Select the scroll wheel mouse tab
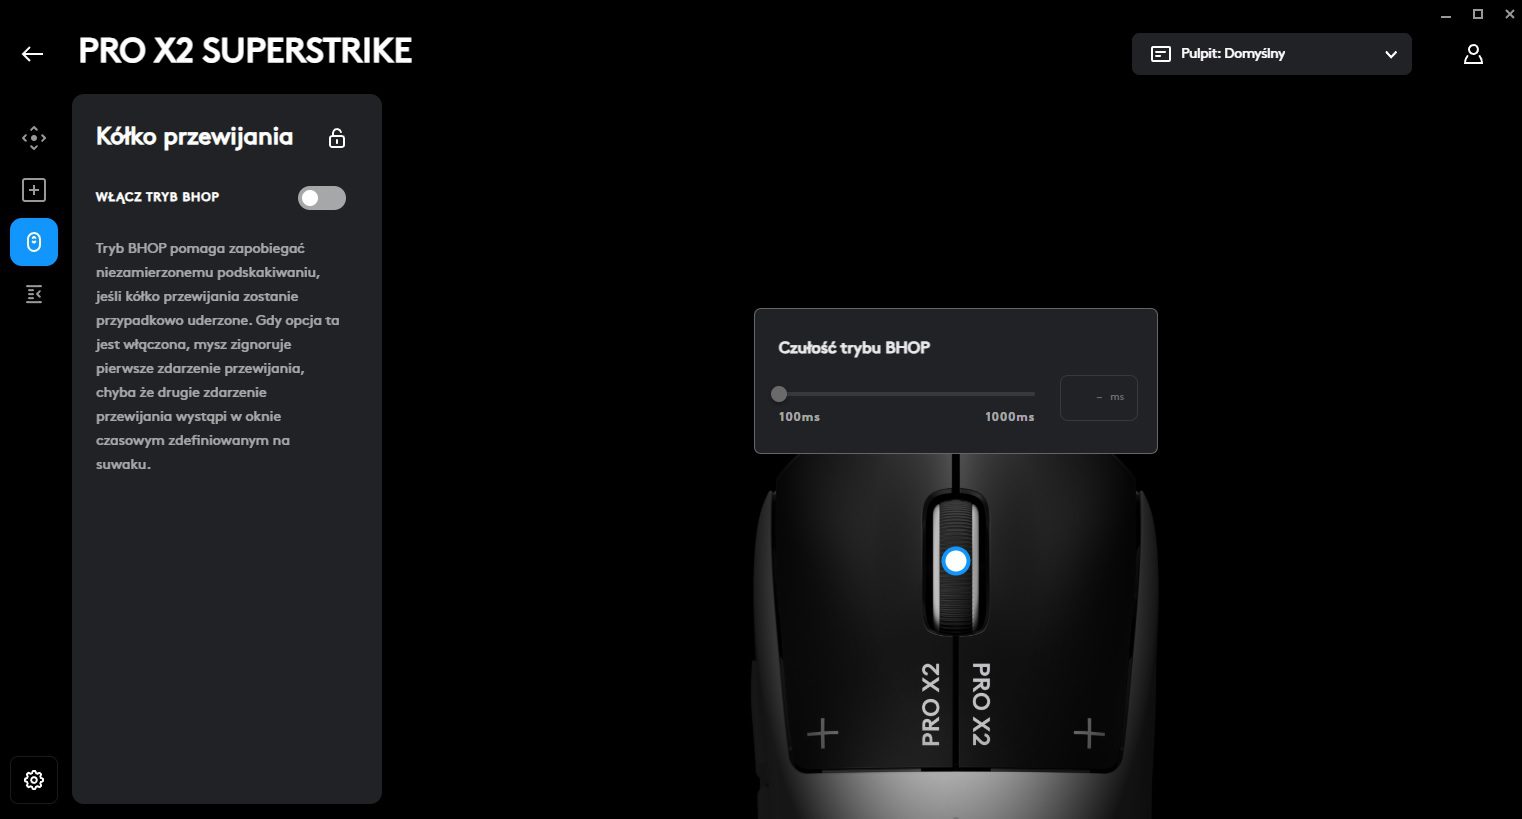The image size is (1522, 819). [x=34, y=242]
